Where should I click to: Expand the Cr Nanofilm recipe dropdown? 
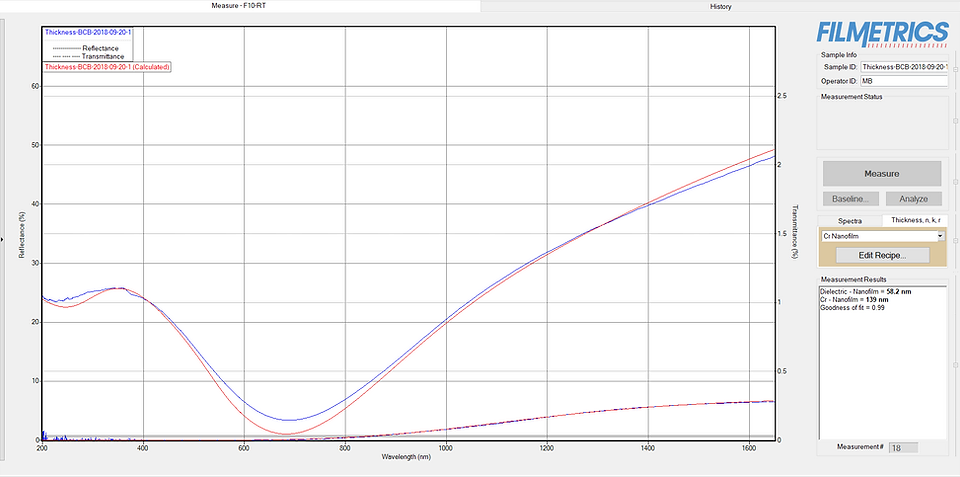[939, 237]
